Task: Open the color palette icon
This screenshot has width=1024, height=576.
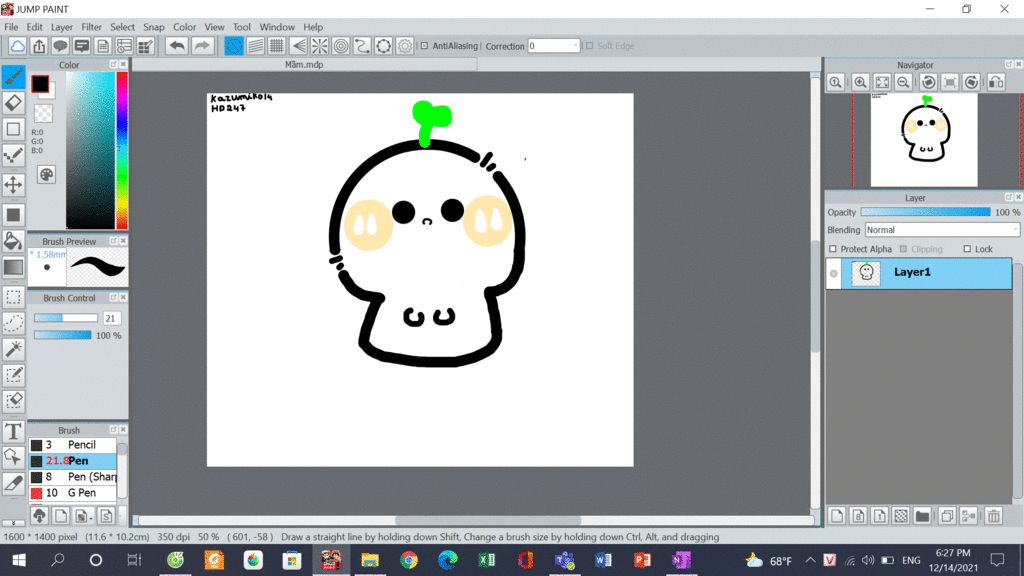Action: (46, 174)
